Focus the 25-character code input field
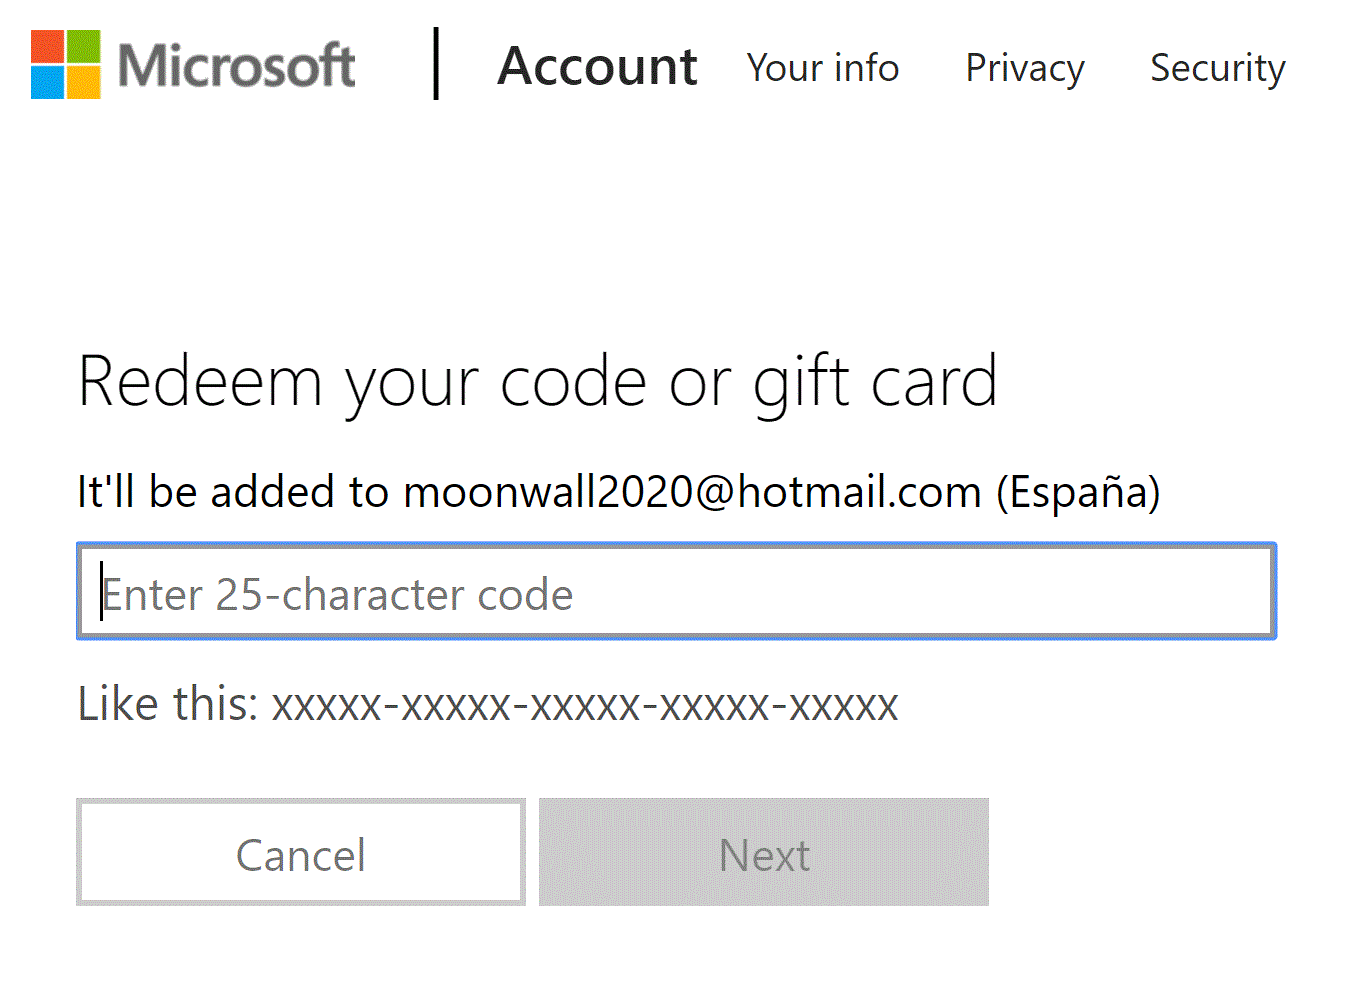1361x990 pixels. point(676,592)
